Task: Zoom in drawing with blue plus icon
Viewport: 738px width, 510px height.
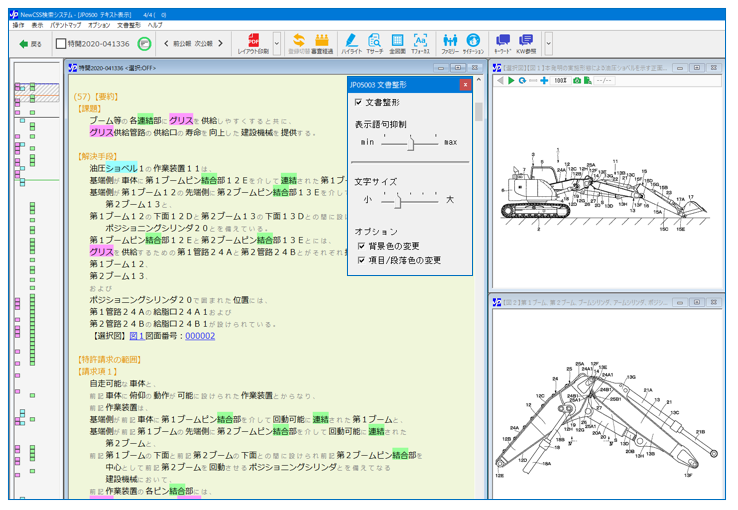Action: [544, 81]
